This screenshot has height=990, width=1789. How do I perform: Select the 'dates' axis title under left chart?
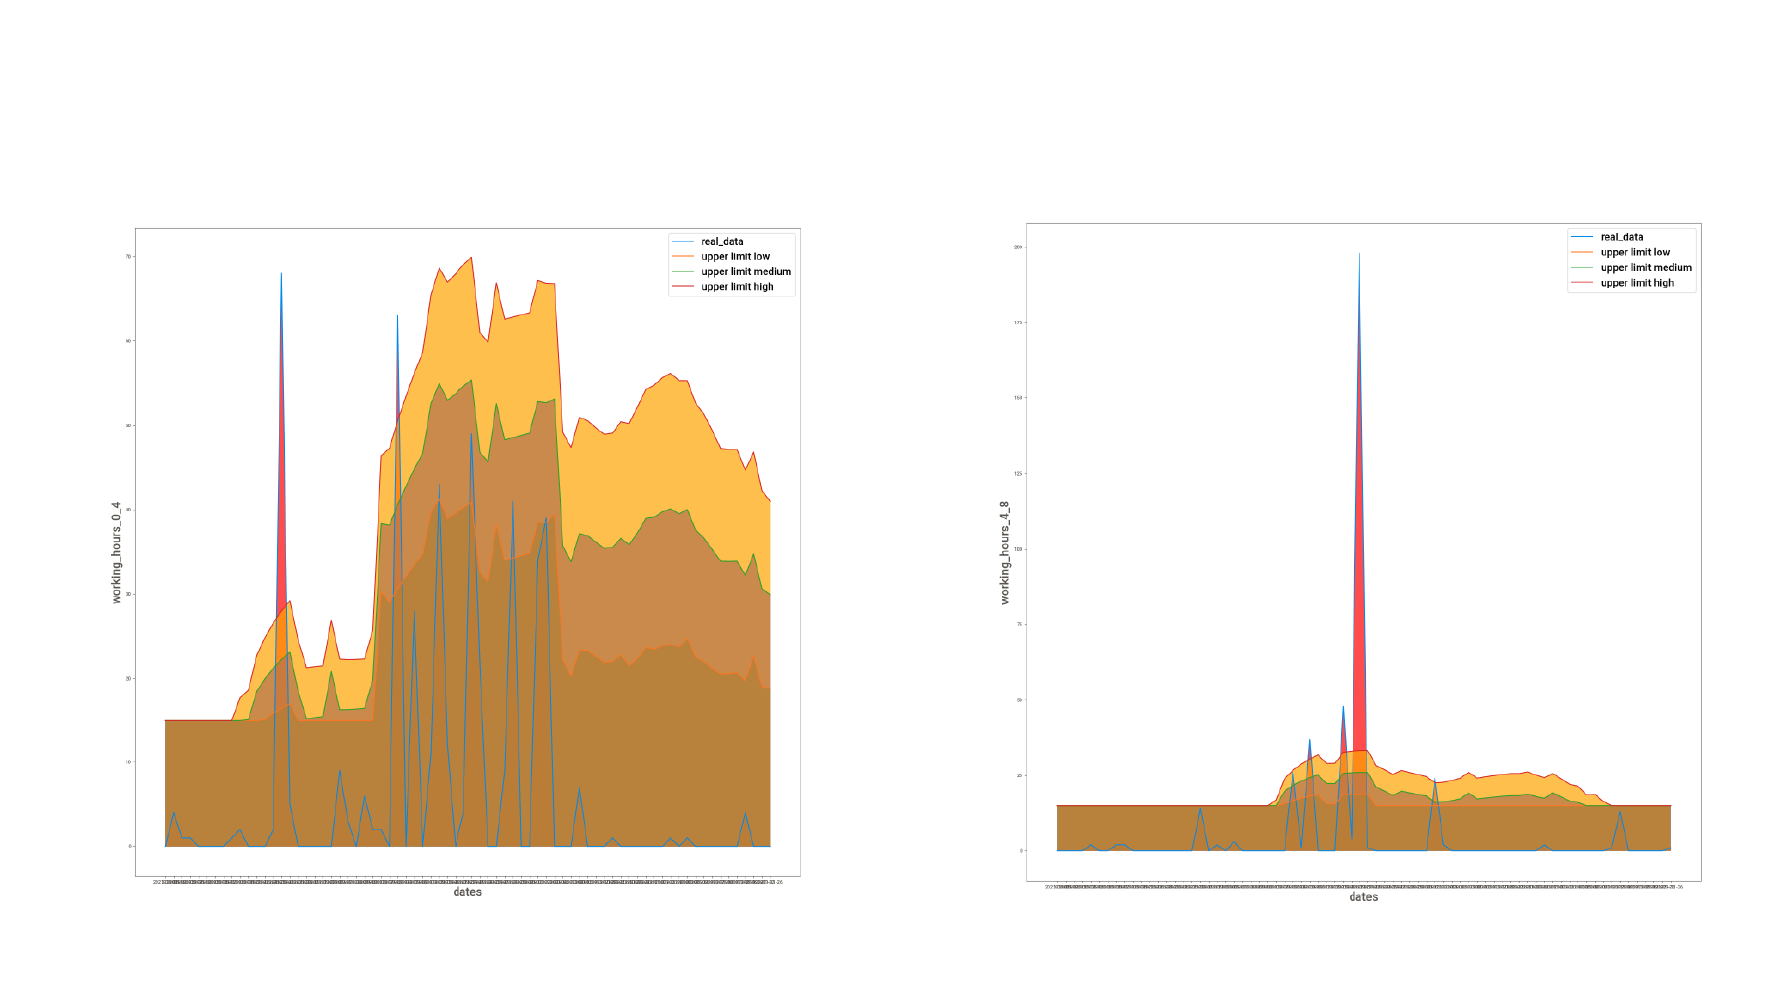(x=467, y=892)
